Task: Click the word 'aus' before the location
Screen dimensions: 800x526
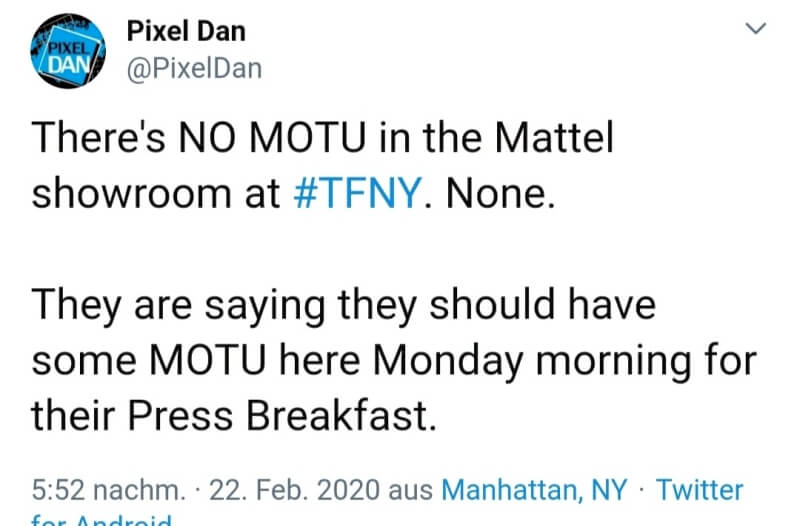Action: (x=411, y=491)
